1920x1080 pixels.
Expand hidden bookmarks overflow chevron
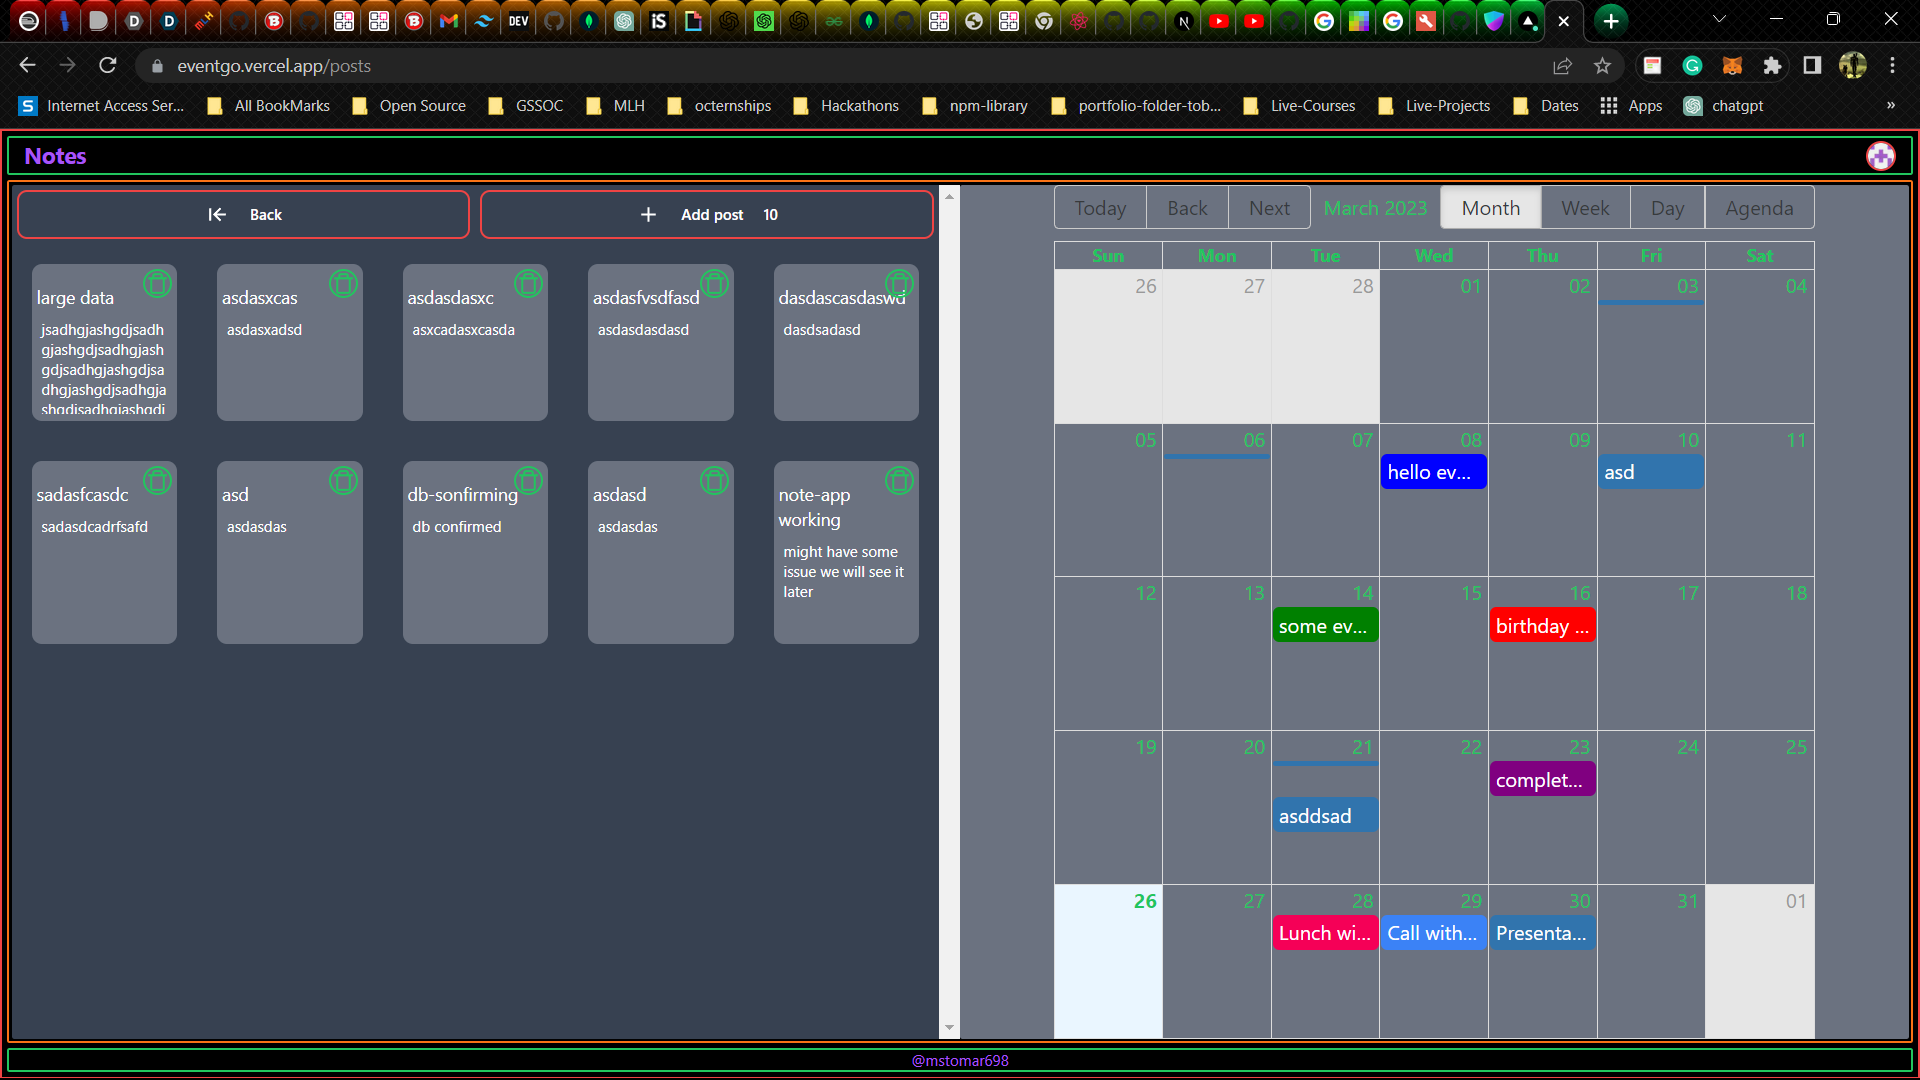click(x=1890, y=106)
